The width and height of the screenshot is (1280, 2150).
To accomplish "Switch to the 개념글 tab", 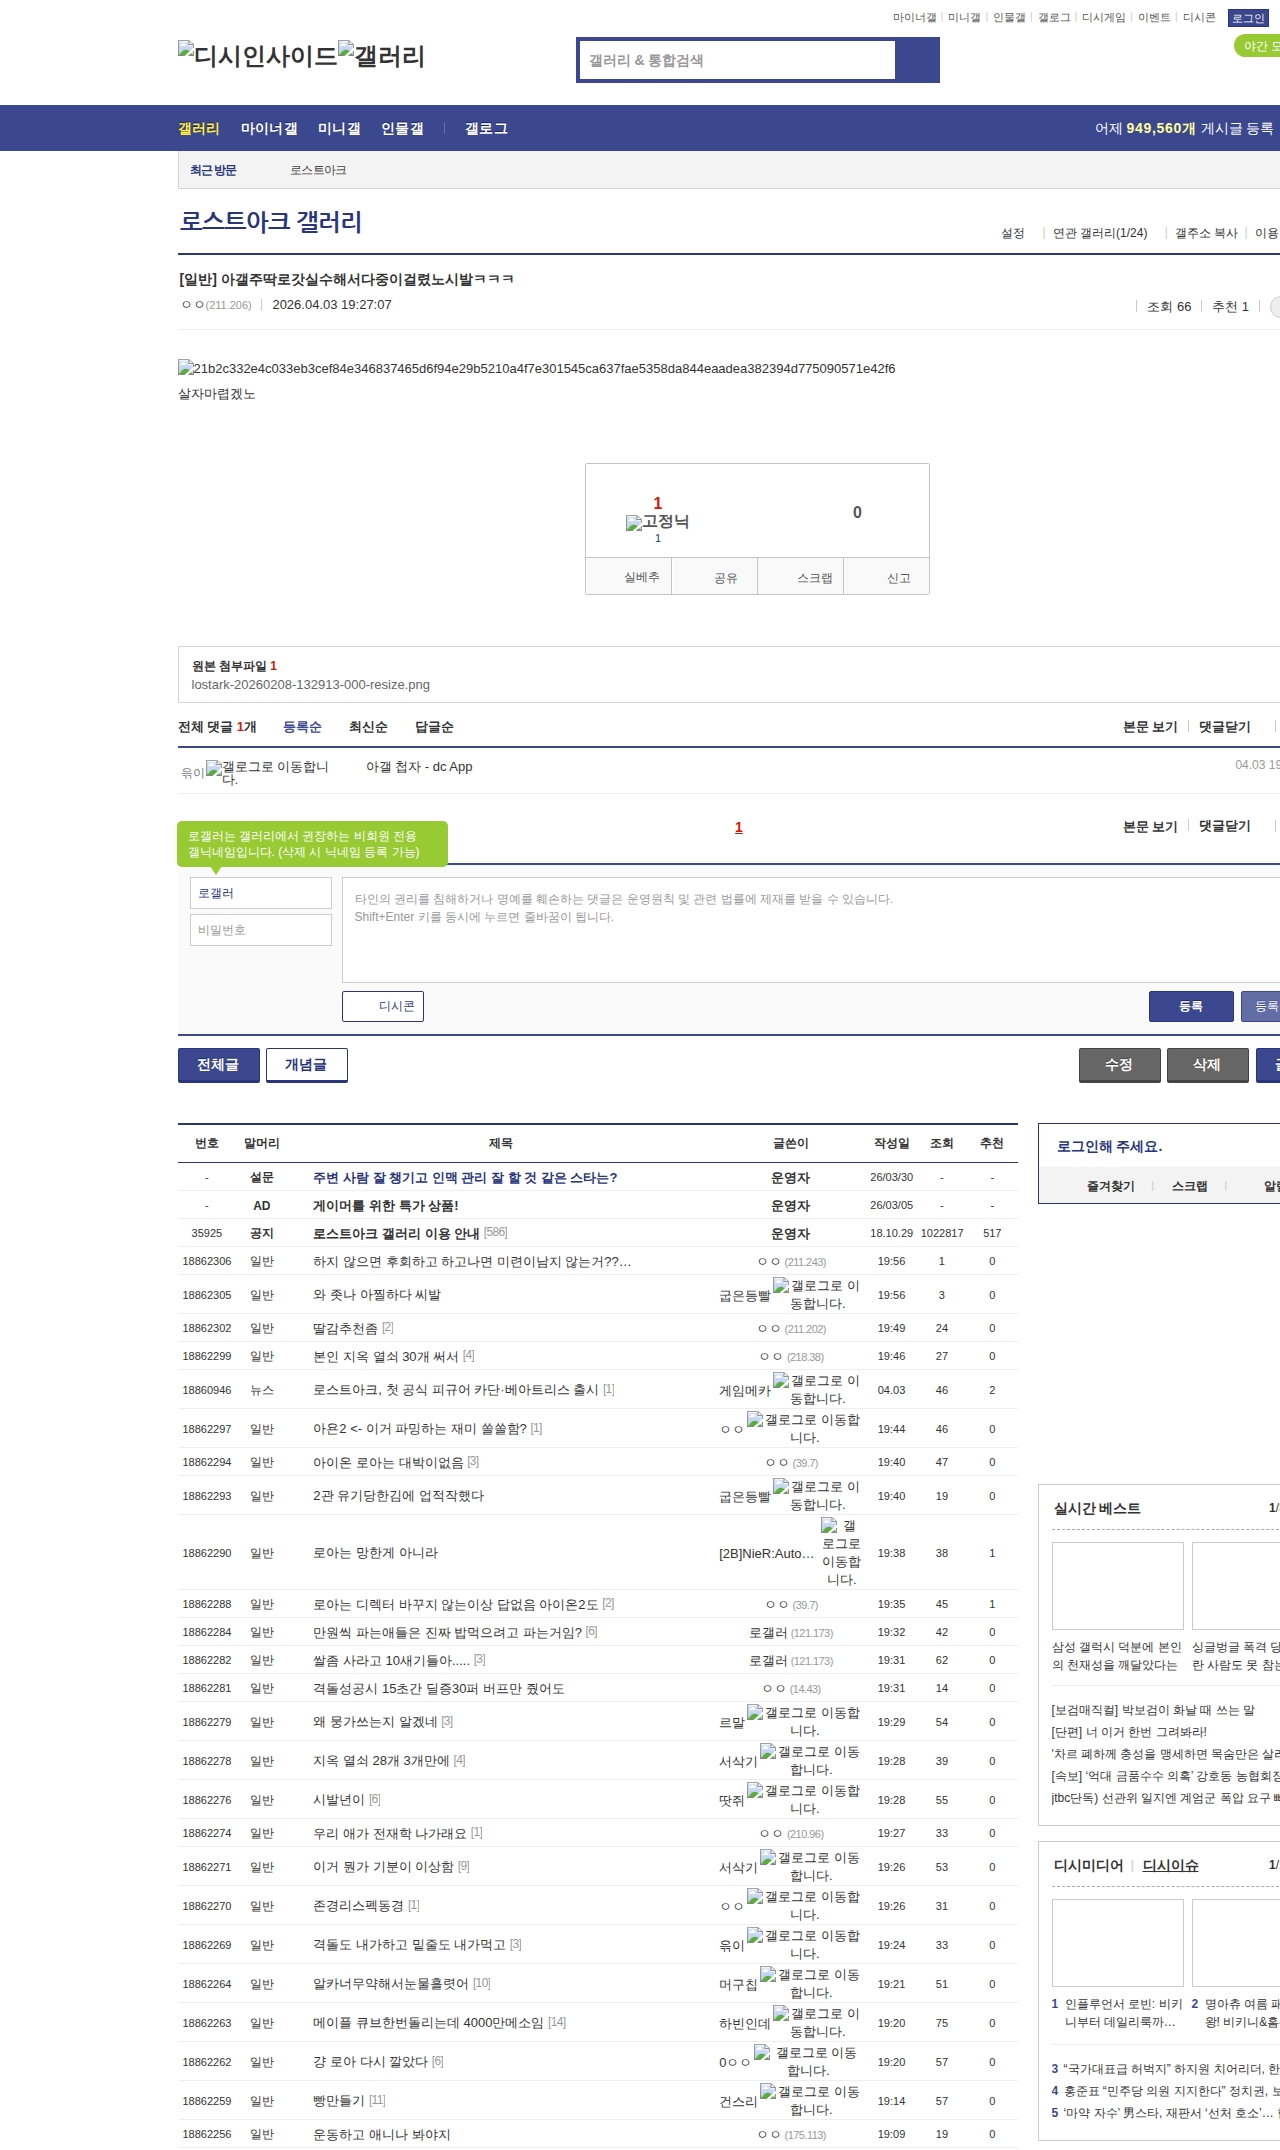I will (x=306, y=1065).
